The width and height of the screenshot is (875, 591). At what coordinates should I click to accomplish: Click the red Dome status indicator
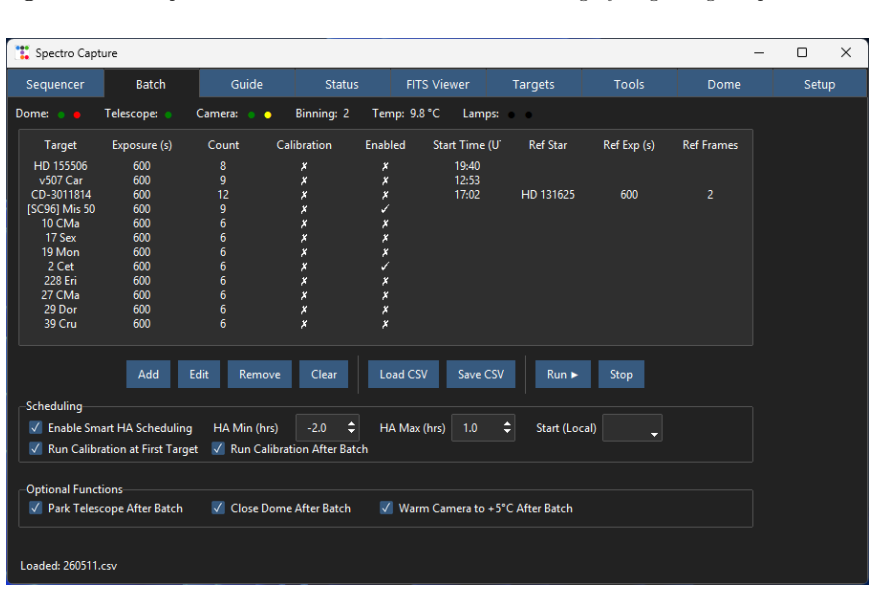point(77,115)
